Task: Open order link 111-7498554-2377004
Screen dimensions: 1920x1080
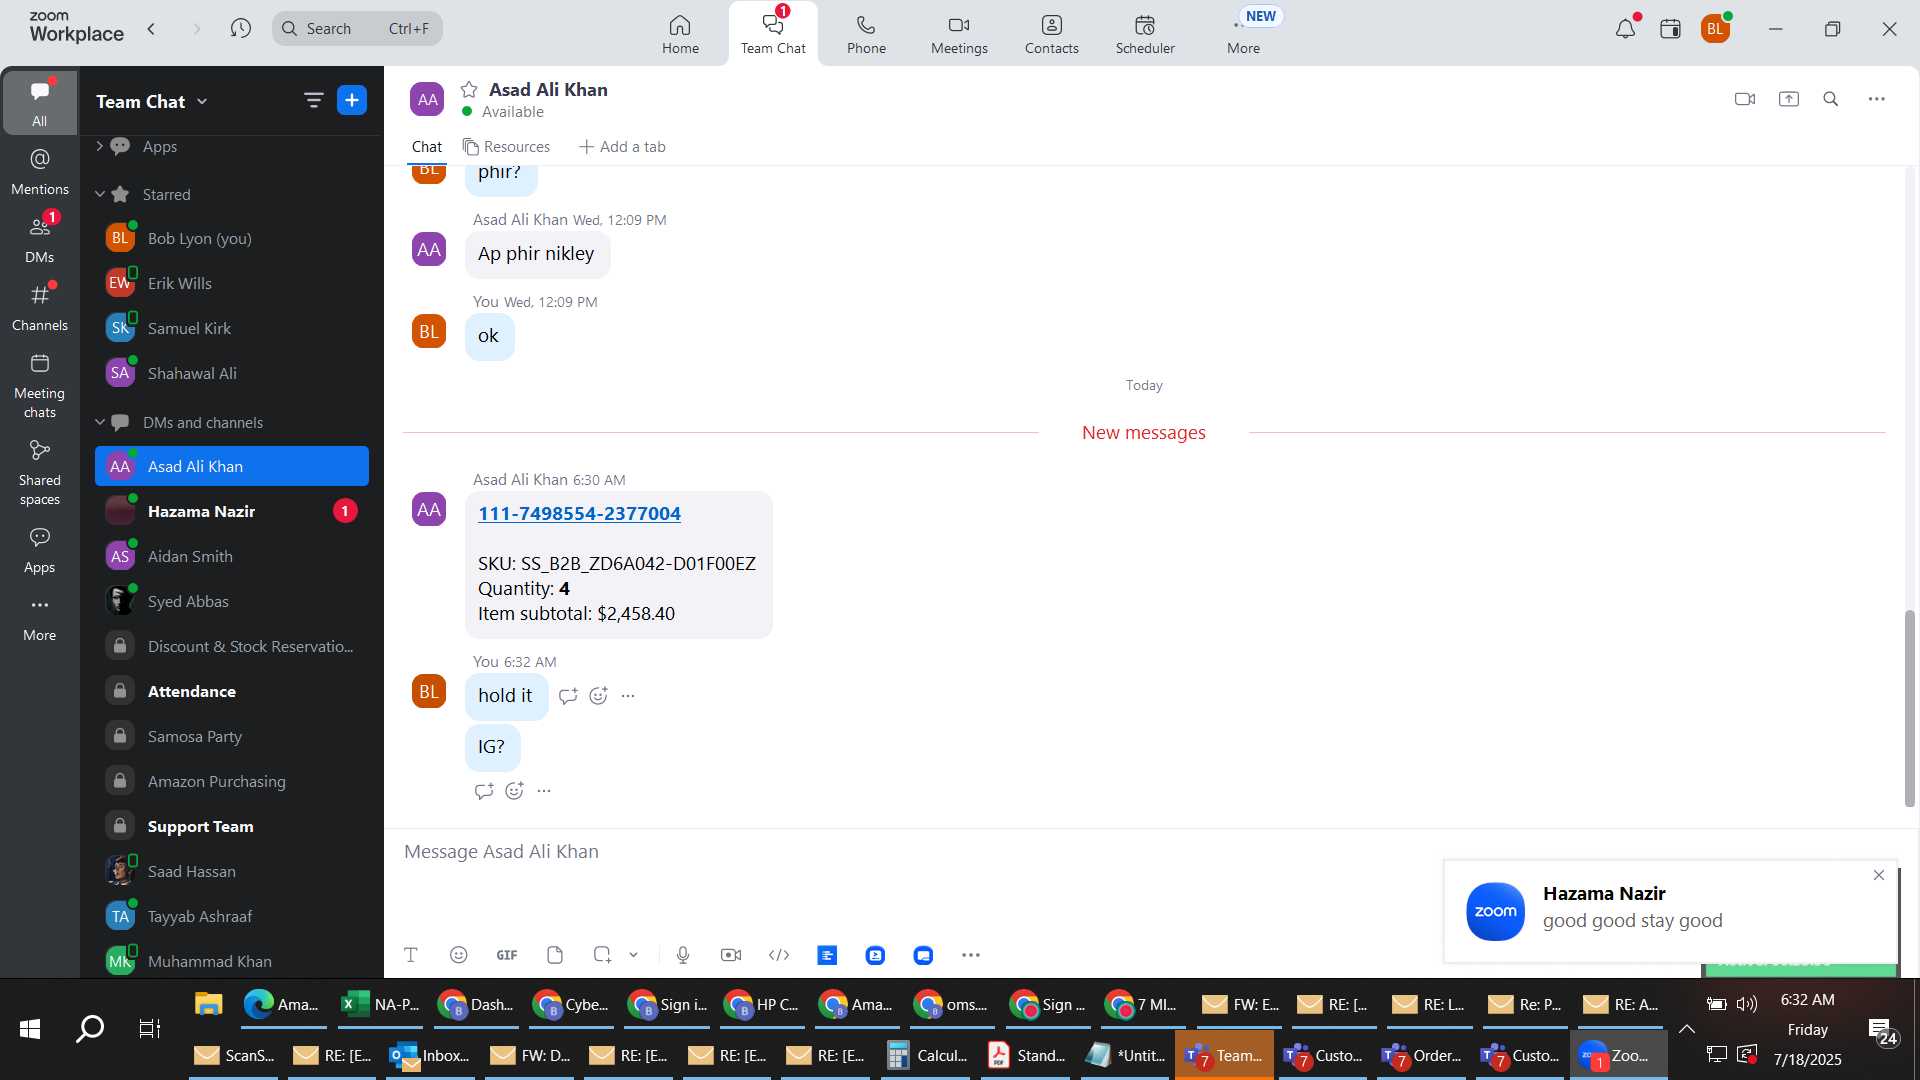Action: (579, 513)
